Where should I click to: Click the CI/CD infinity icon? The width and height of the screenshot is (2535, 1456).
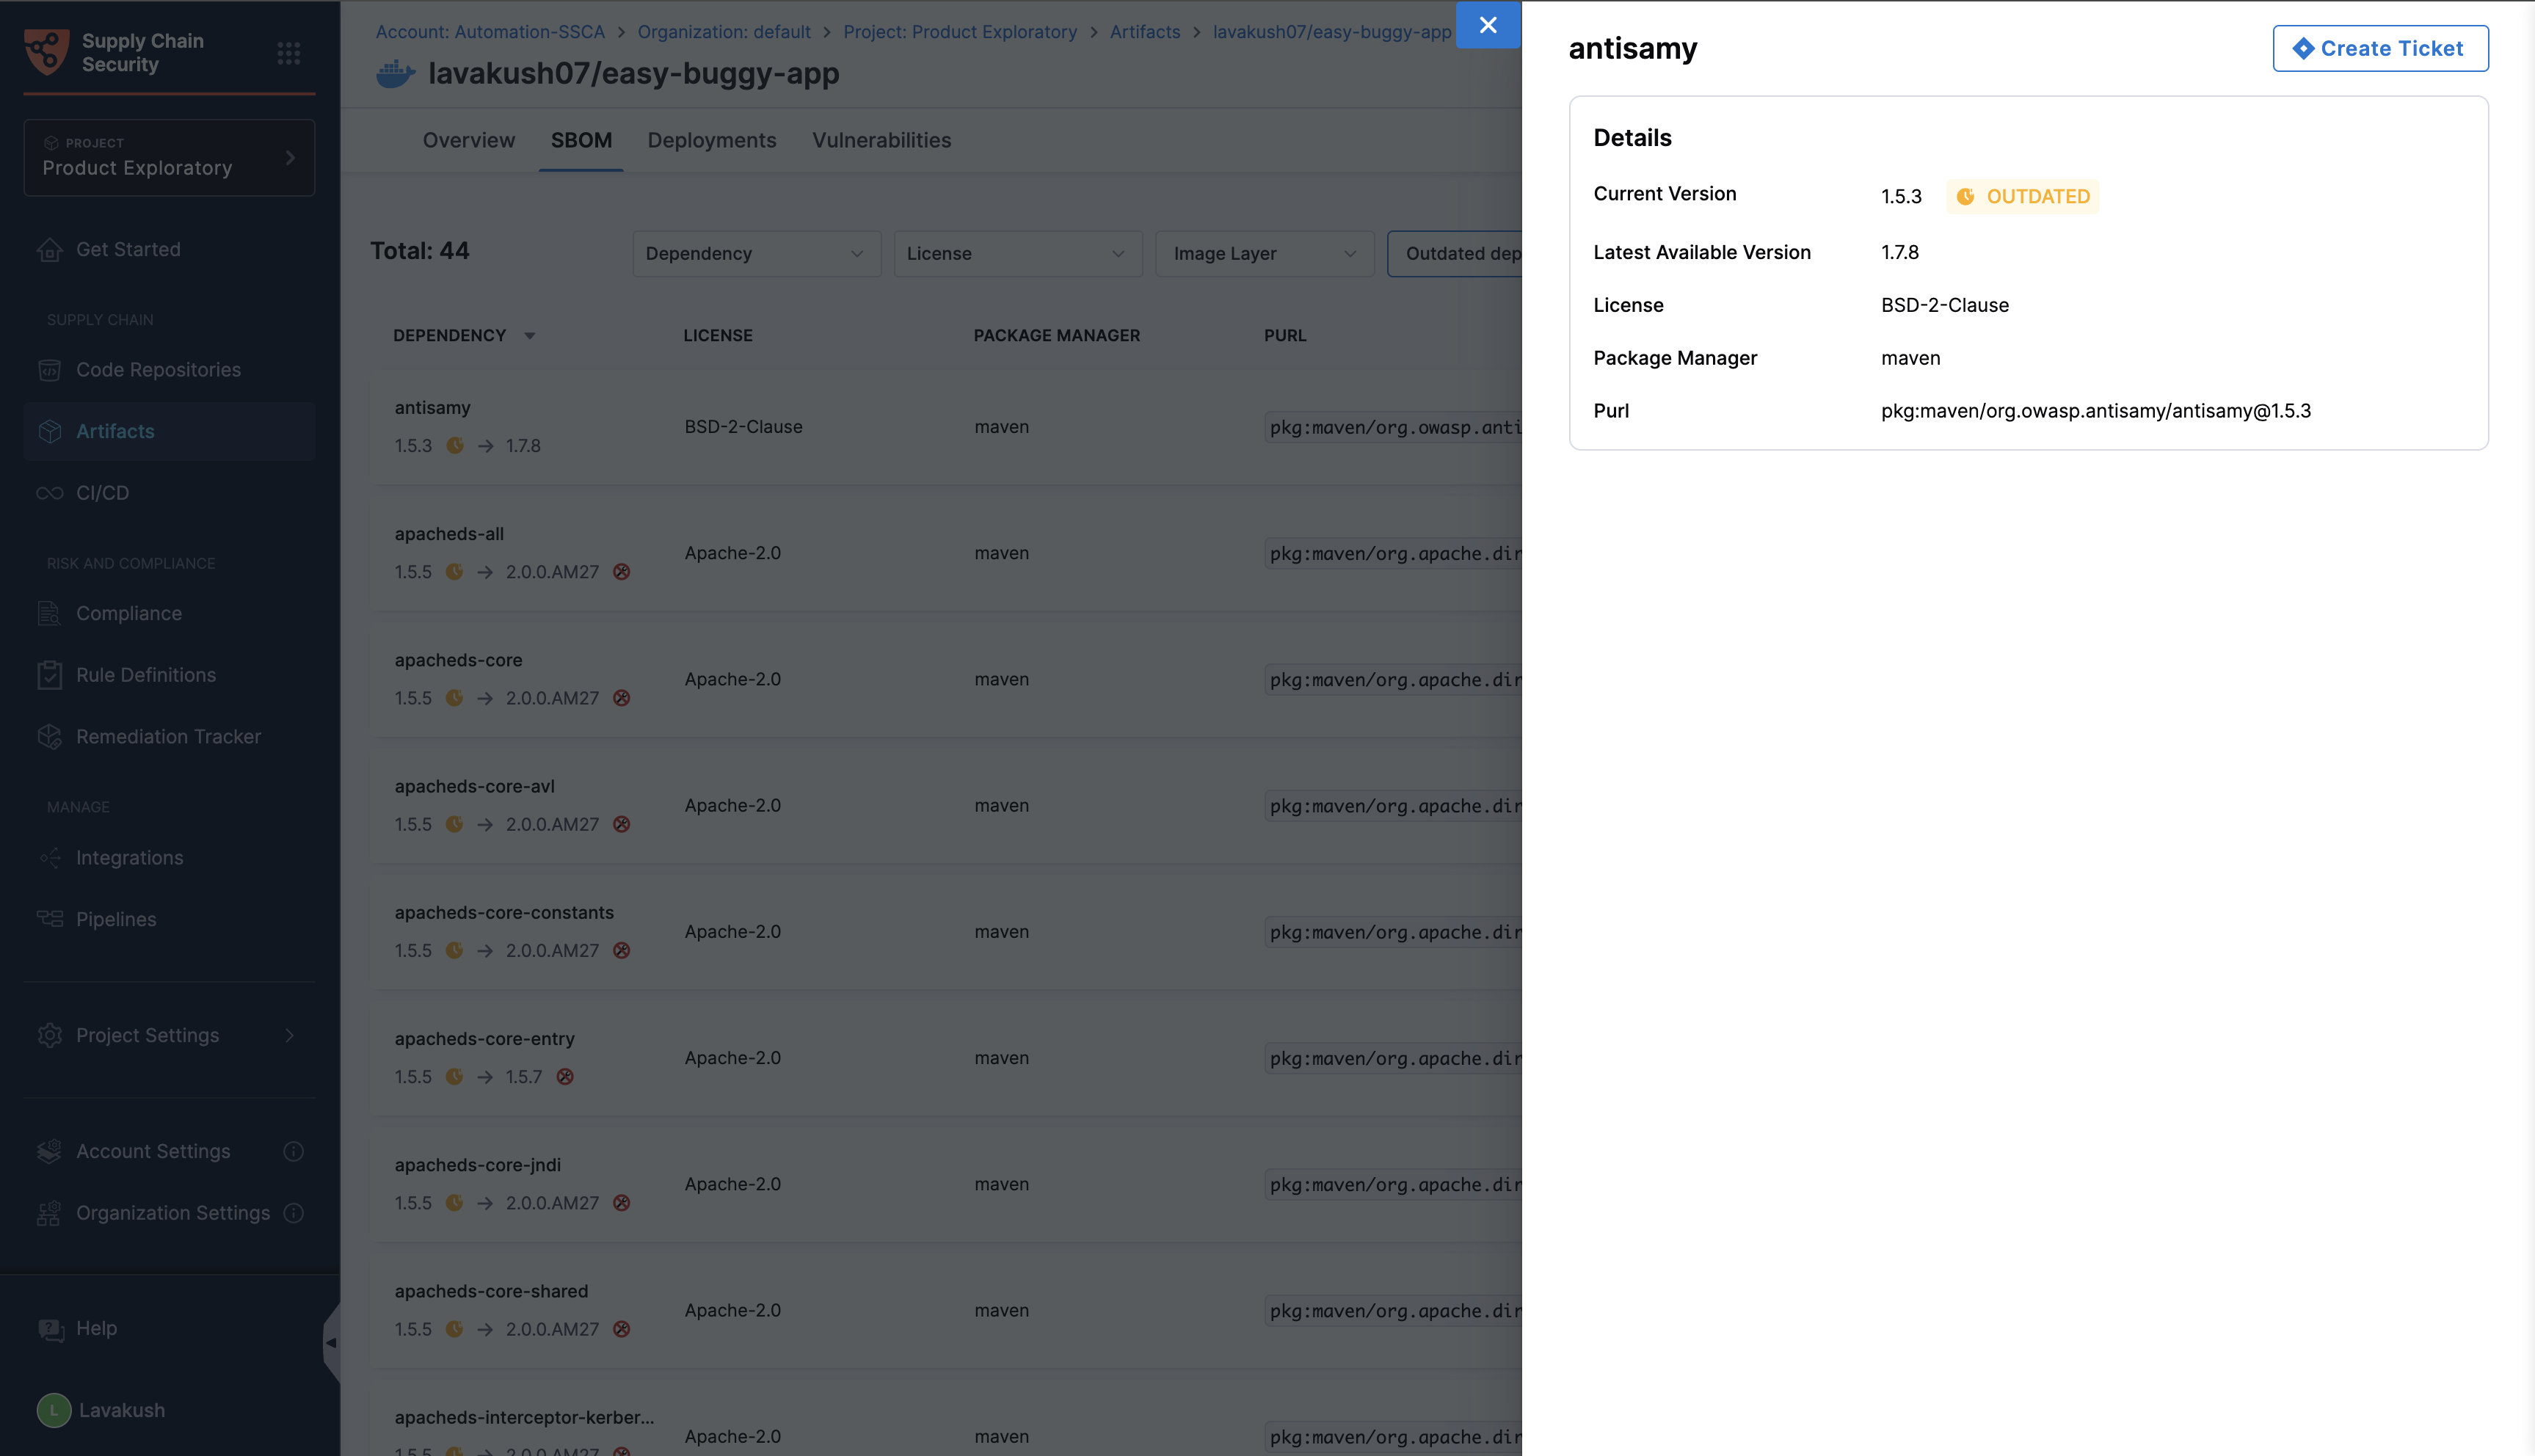[x=50, y=493]
